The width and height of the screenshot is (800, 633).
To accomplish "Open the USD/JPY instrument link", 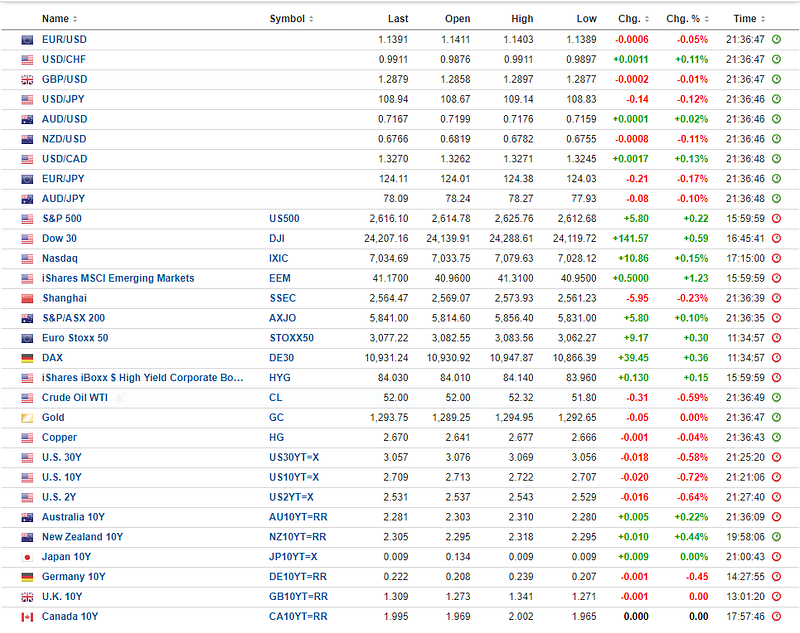I will [x=63, y=99].
